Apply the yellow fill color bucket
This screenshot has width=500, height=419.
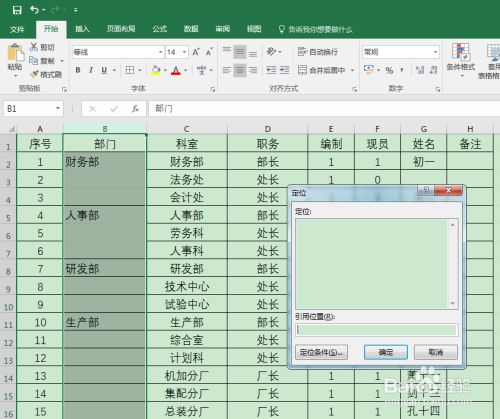point(156,70)
